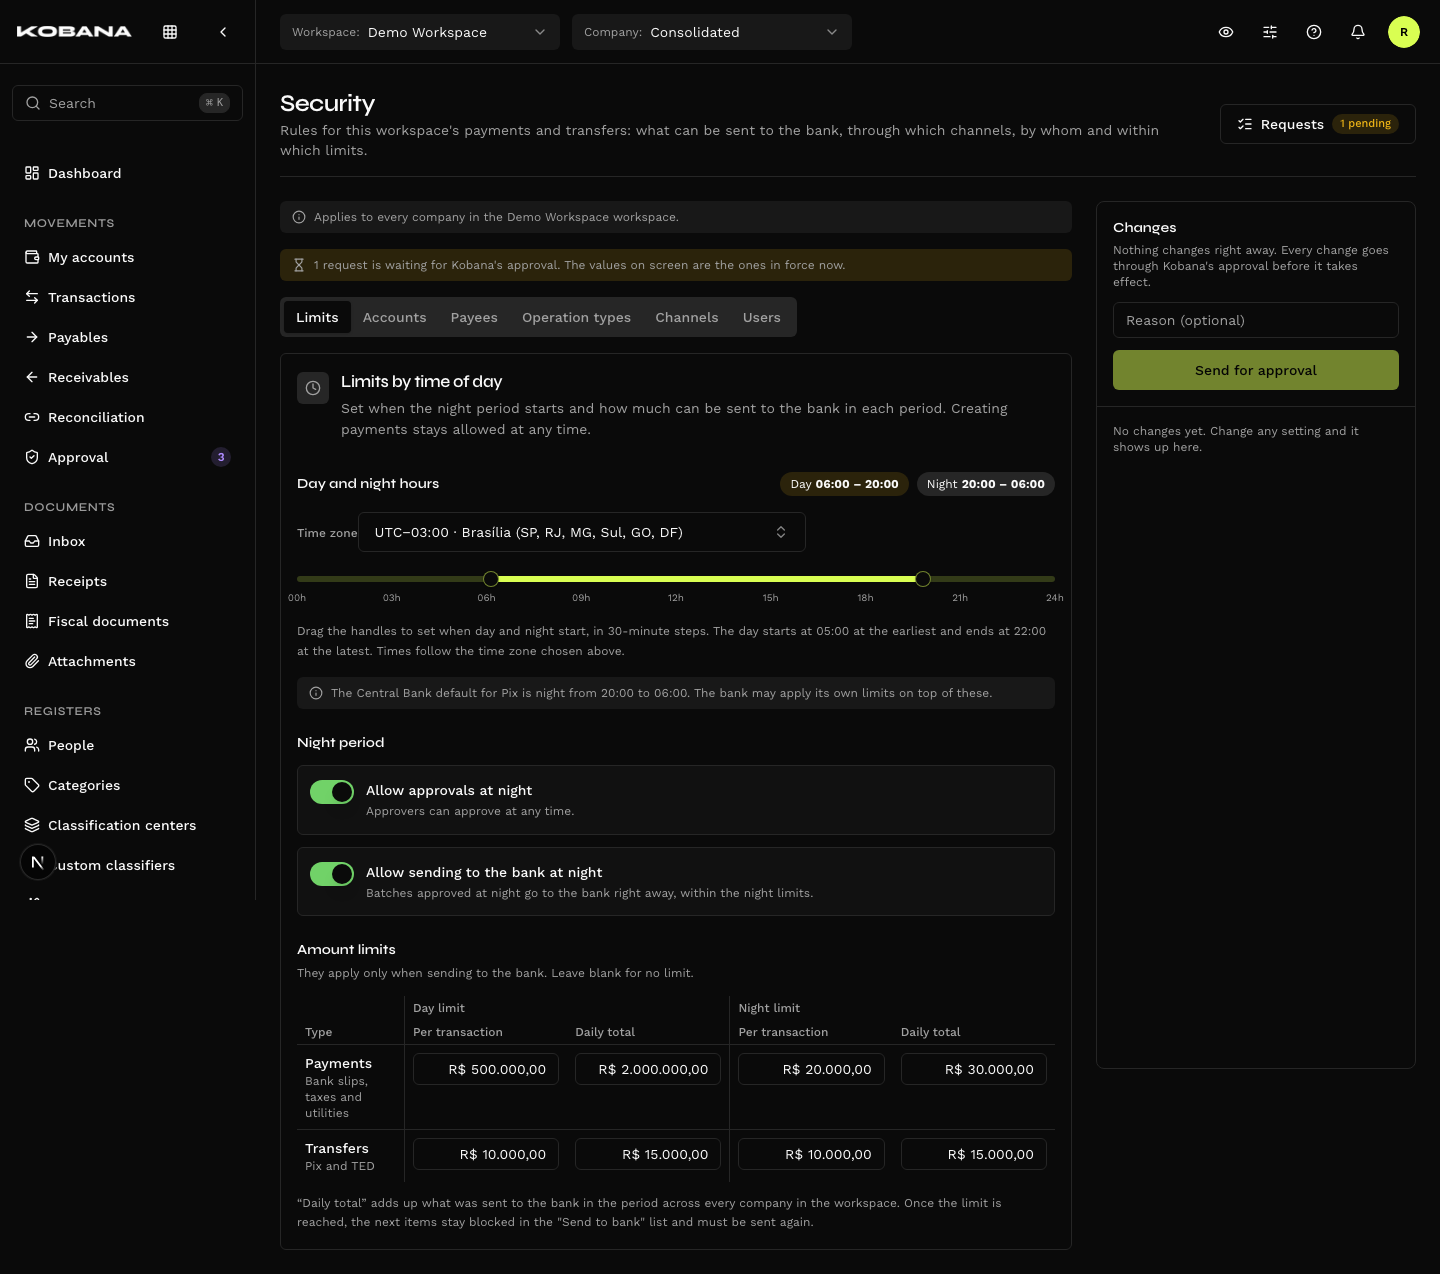The width and height of the screenshot is (1440, 1274).
Task: Open Transactions in the sidebar
Action: [127, 297]
